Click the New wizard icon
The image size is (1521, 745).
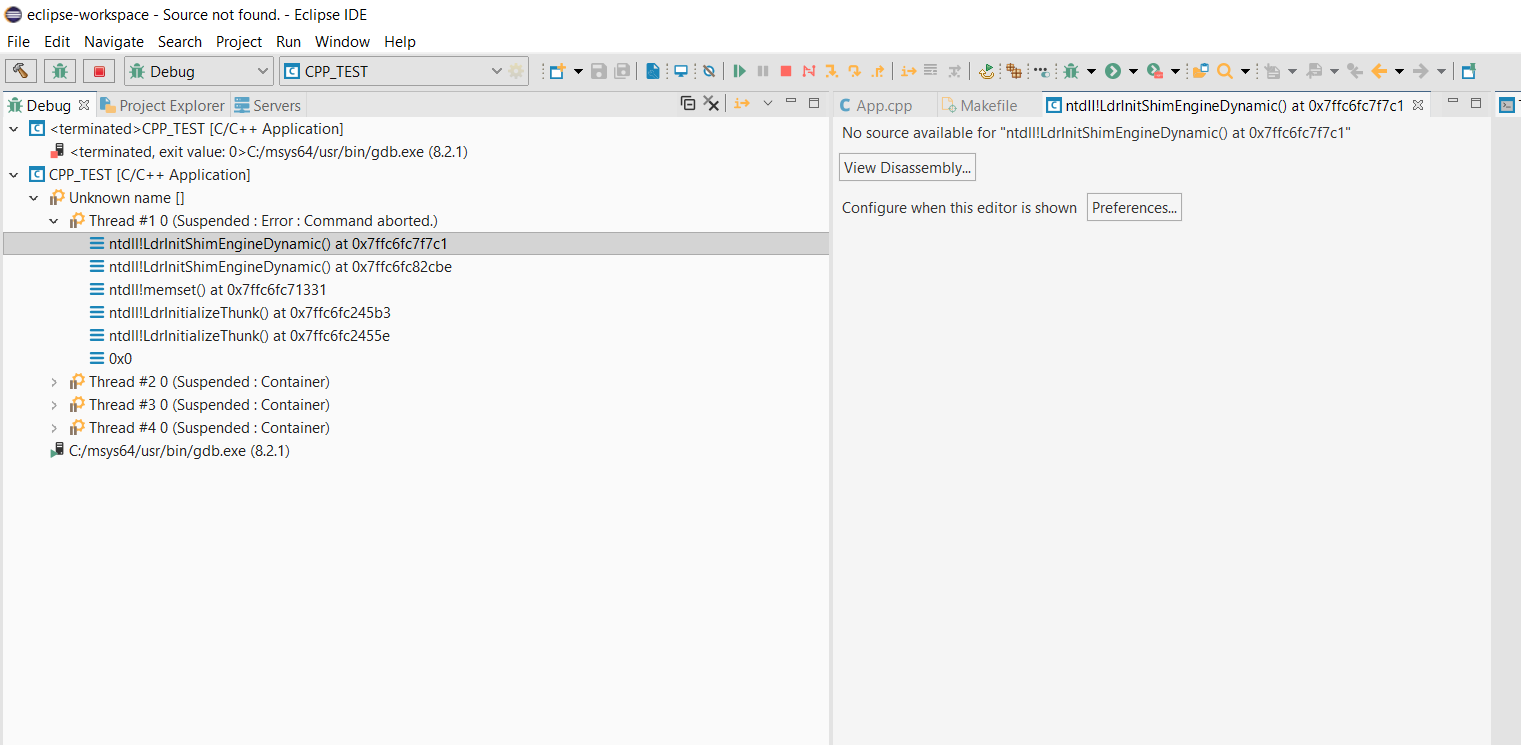click(x=558, y=71)
